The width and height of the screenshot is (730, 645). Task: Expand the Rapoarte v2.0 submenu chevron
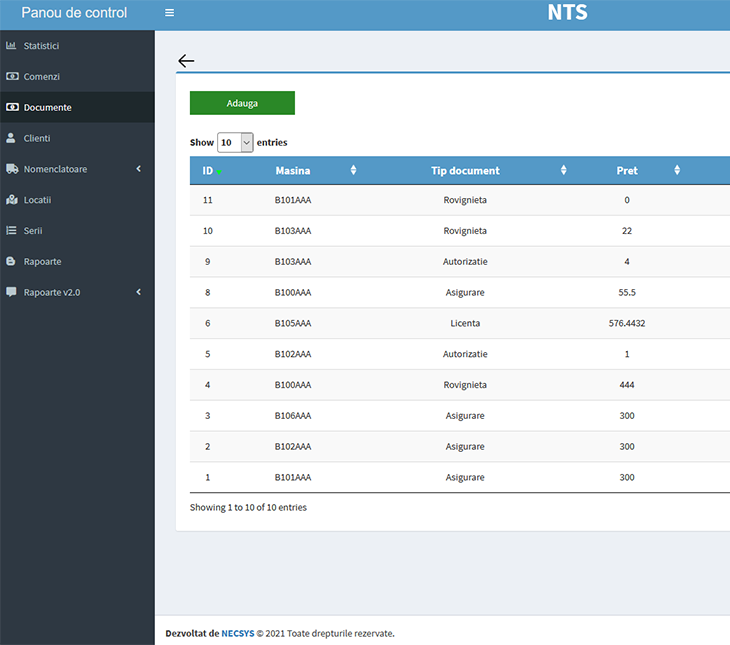[x=138, y=293]
